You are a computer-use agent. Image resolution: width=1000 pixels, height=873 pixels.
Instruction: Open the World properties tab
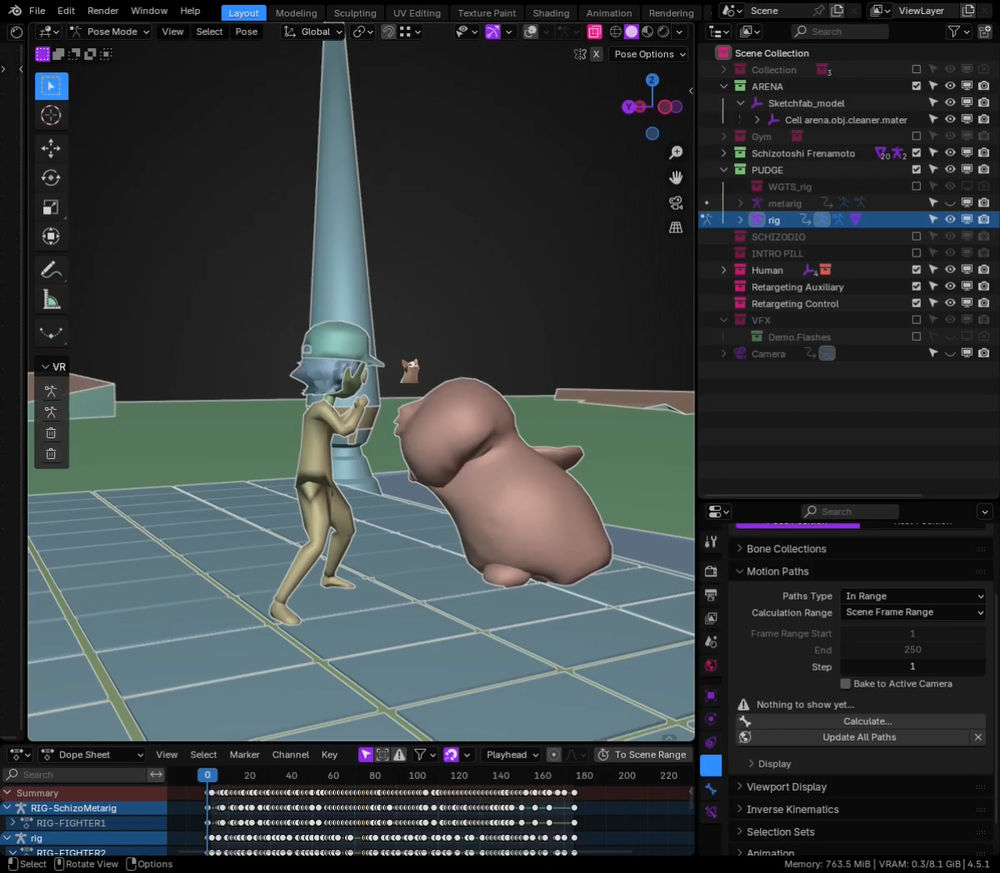(711, 666)
